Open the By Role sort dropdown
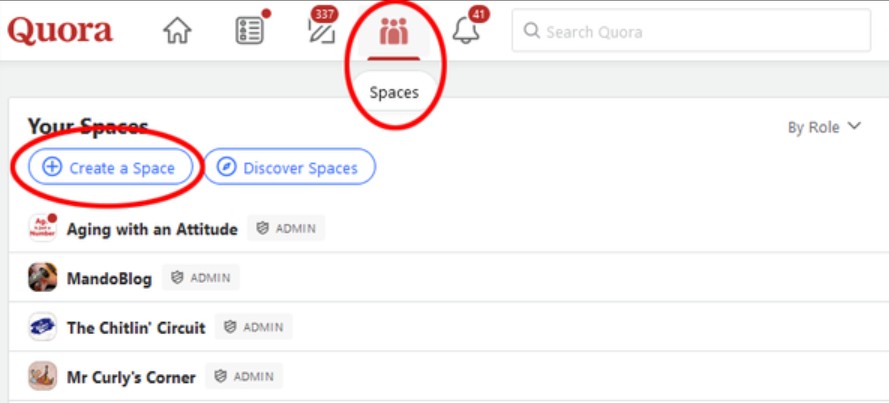Image resolution: width=889 pixels, height=403 pixels. (824, 127)
